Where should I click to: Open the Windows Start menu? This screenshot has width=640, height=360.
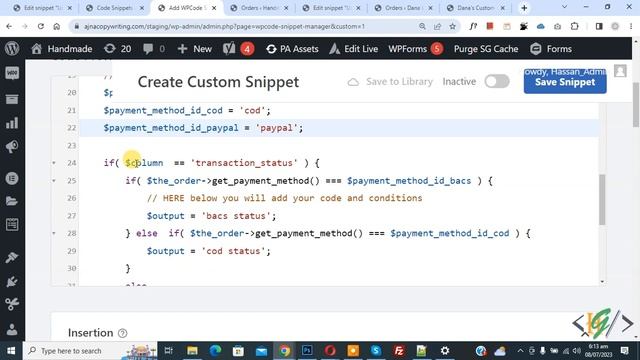click(x=11, y=351)
